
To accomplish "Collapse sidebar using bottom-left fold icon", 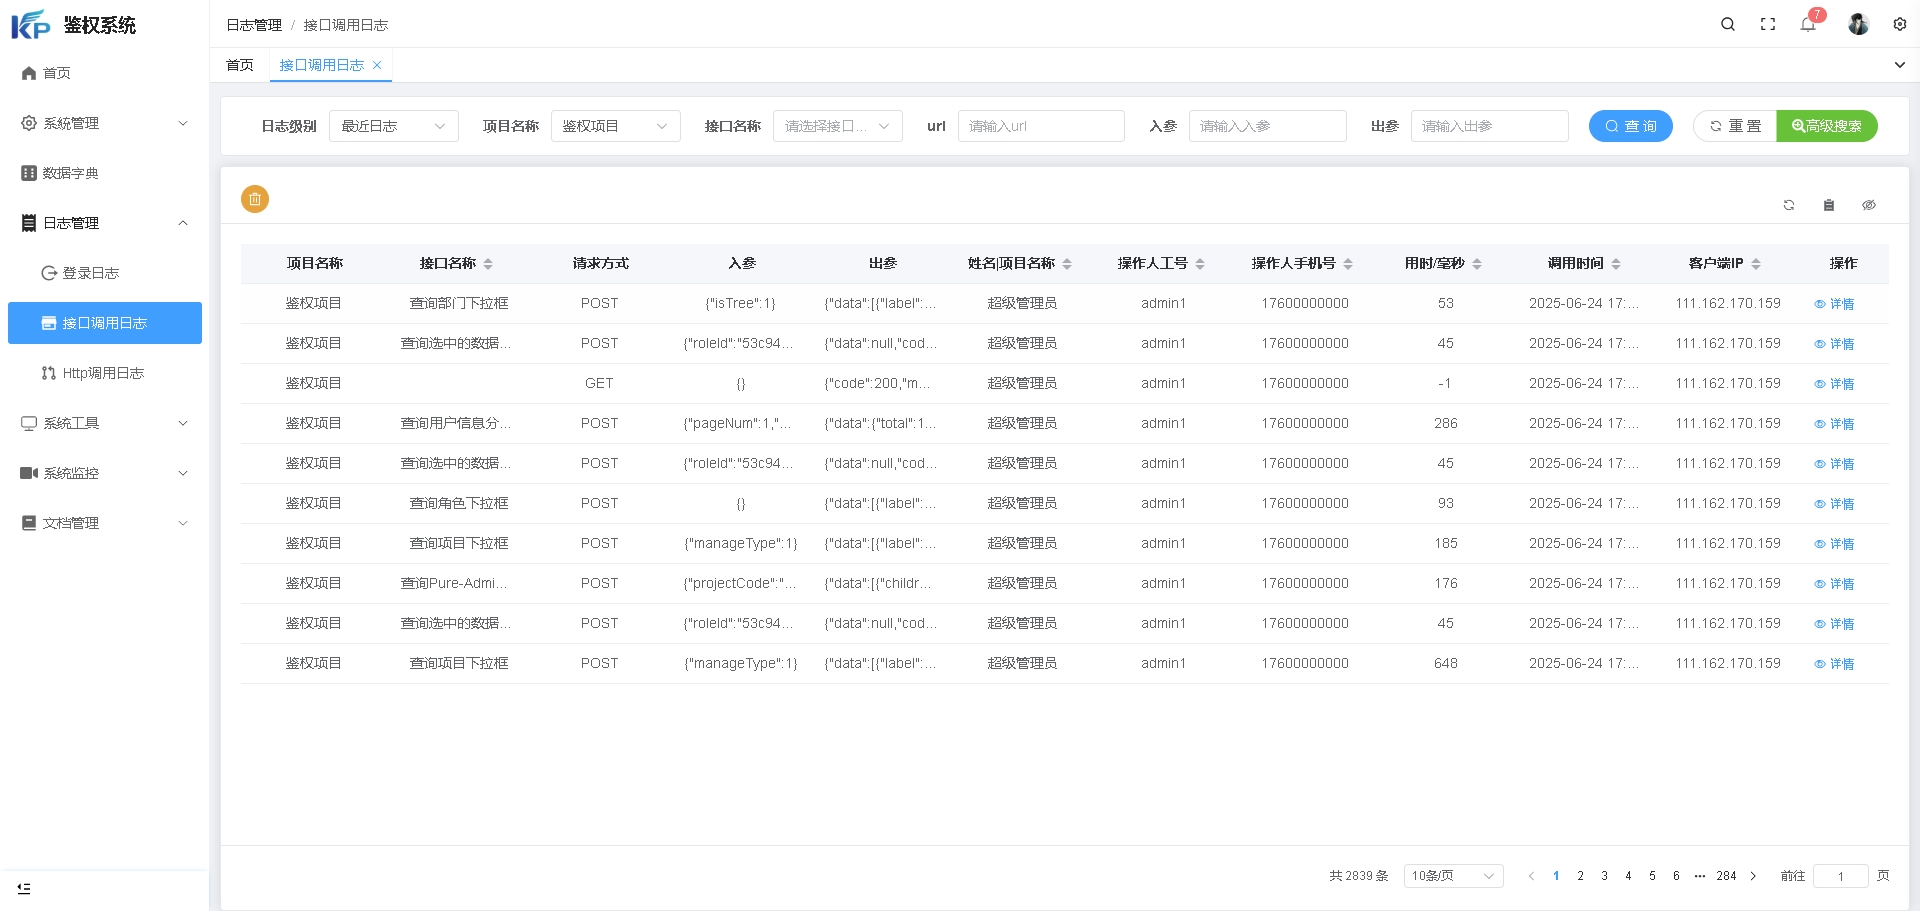I will (x=24, y=888).
